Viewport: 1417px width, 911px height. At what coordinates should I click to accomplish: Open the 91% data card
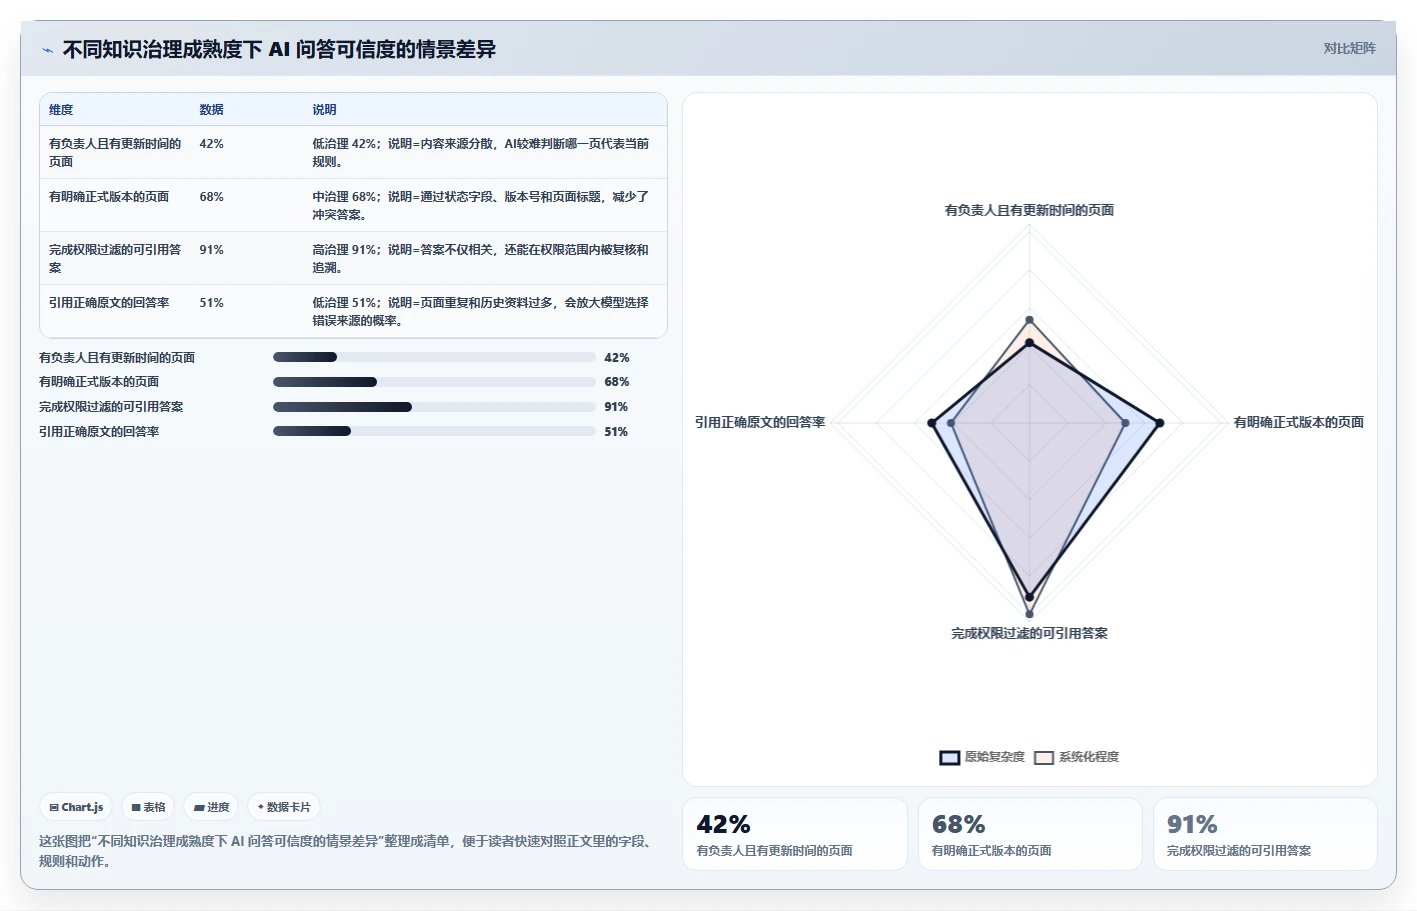(1265, 834)
